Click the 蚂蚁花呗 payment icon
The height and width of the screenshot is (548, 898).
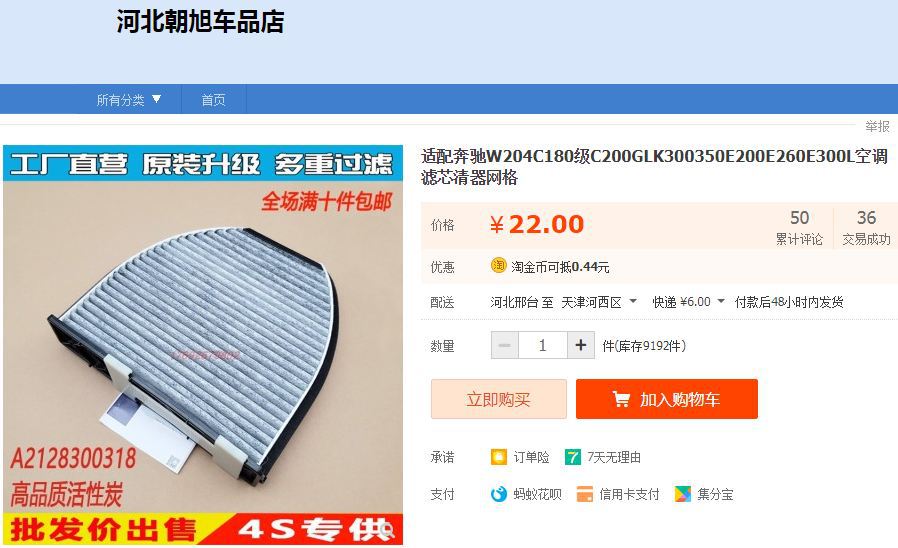click(x=499, y=494)
